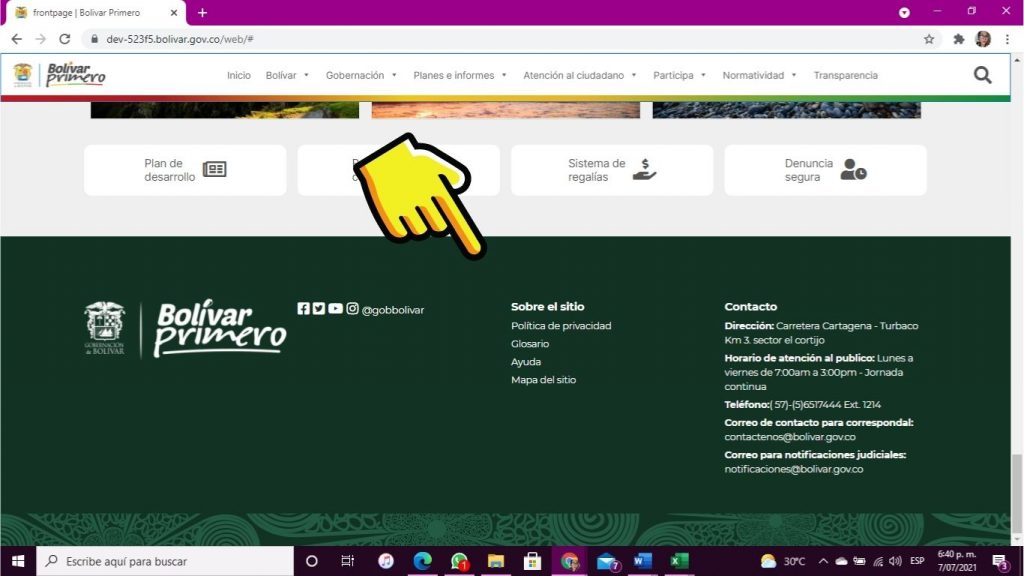Expand the Planes e informes dropdown
This screenshot has height=576, width=1024.
point(460,75)
